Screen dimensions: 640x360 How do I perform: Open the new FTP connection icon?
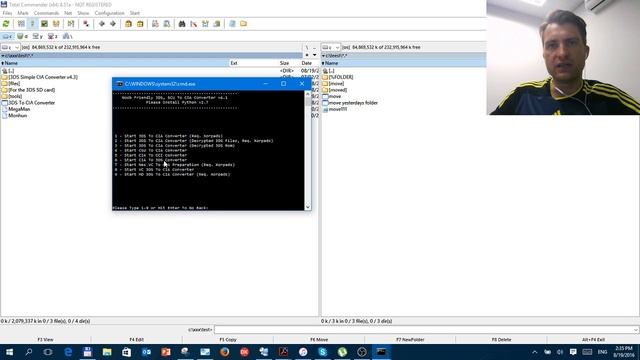[167, 24]
